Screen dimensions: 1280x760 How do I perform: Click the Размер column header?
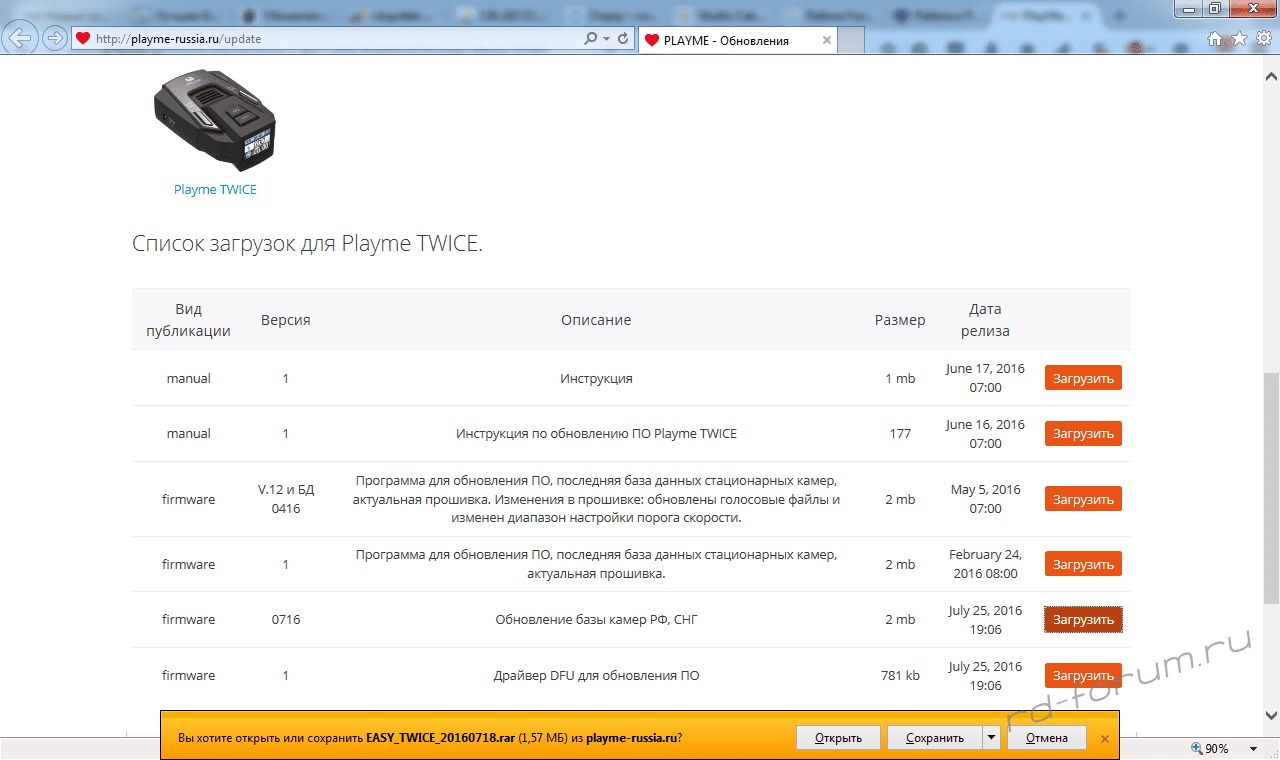tap(900, 320)
